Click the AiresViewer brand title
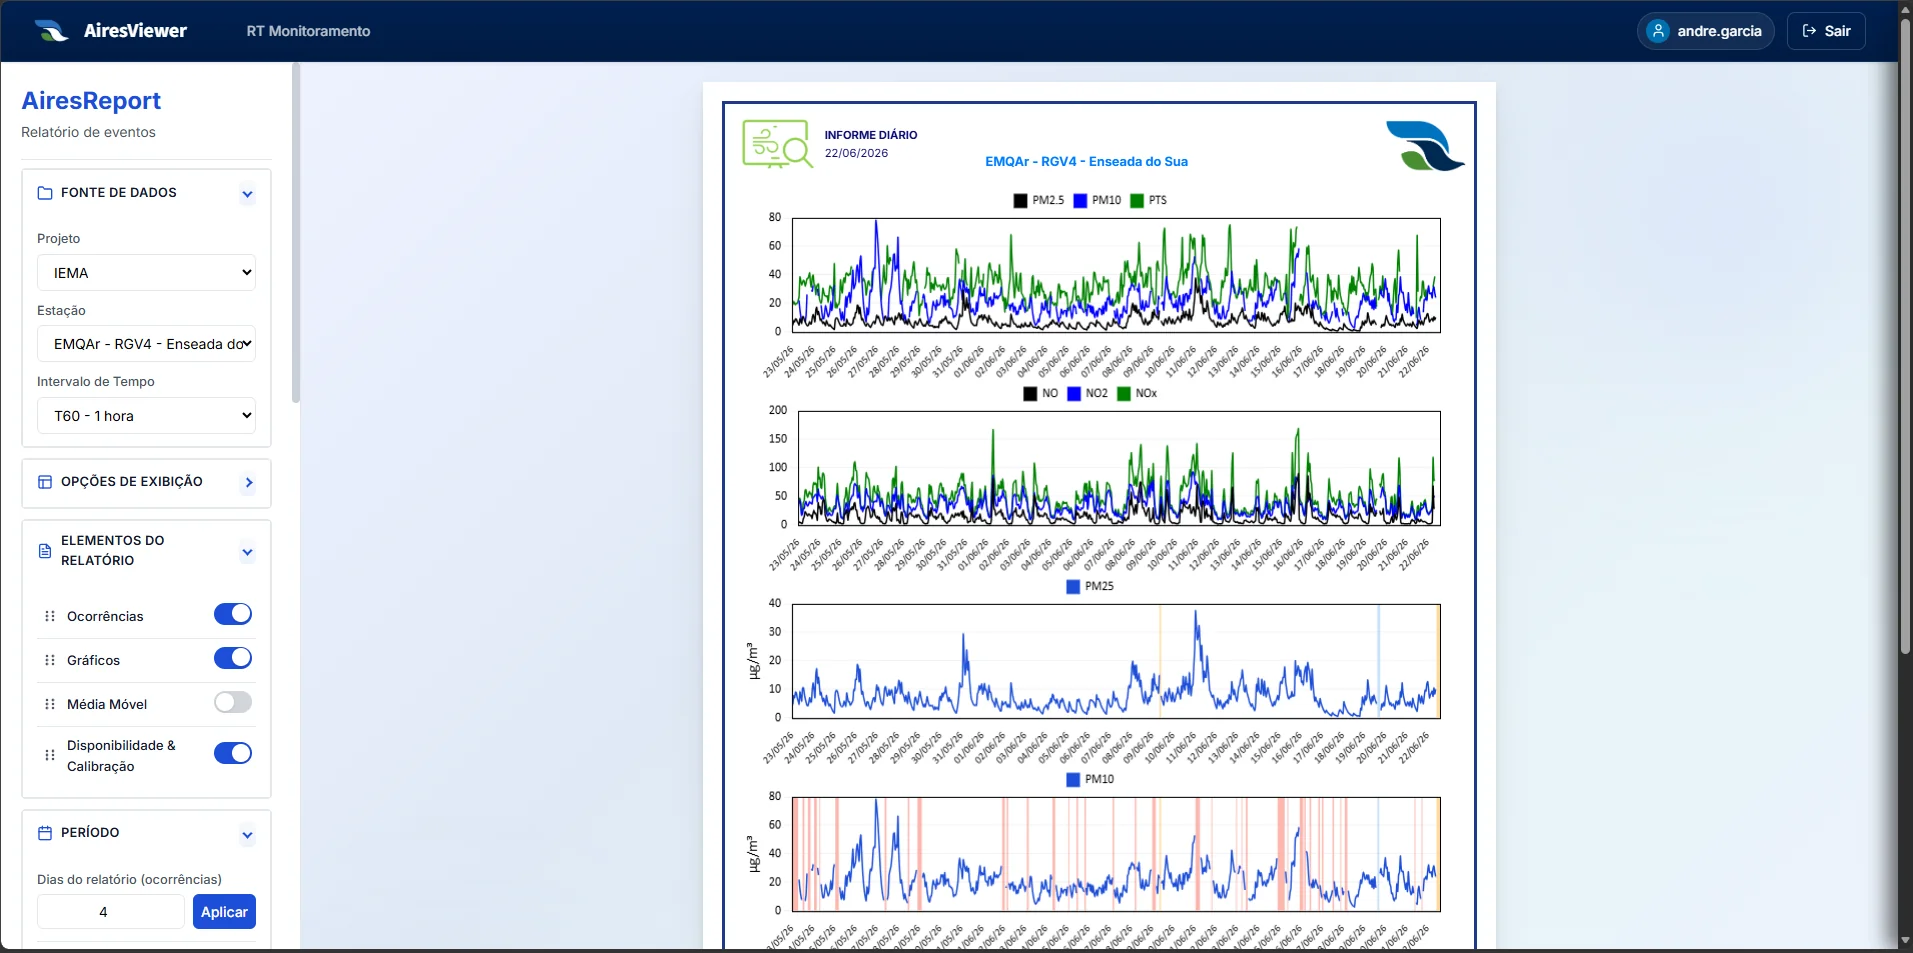Viewport: 1913px width, 953px height. [x=135, y=31]
